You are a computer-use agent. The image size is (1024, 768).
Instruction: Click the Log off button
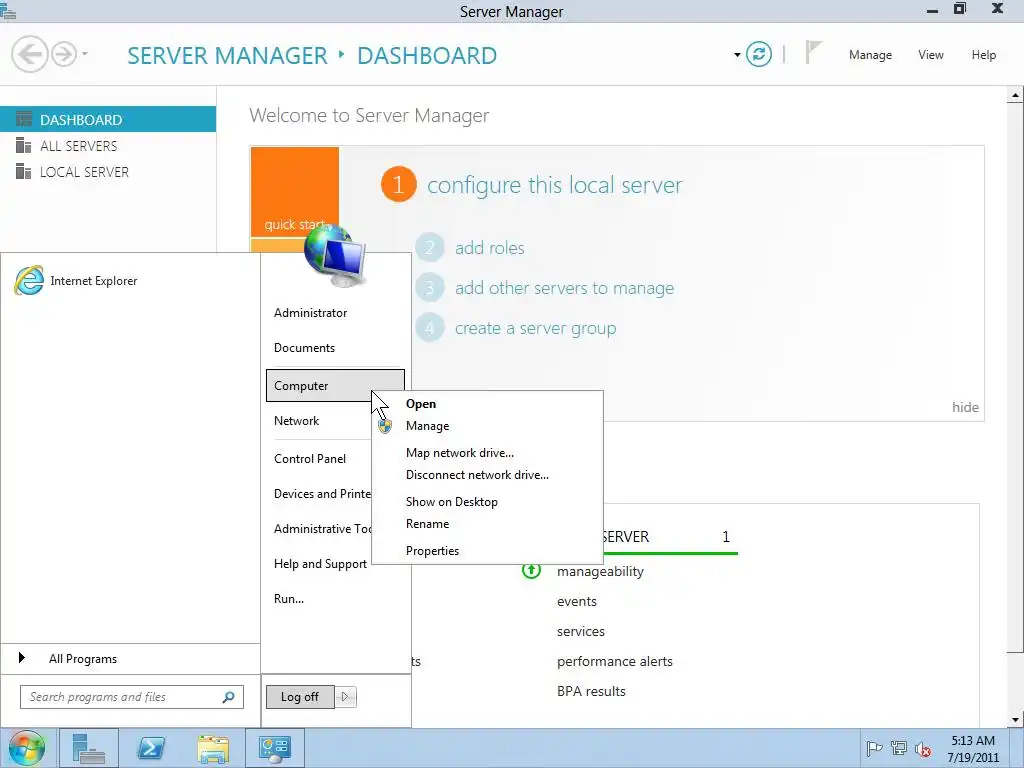(x=300, y=697)
